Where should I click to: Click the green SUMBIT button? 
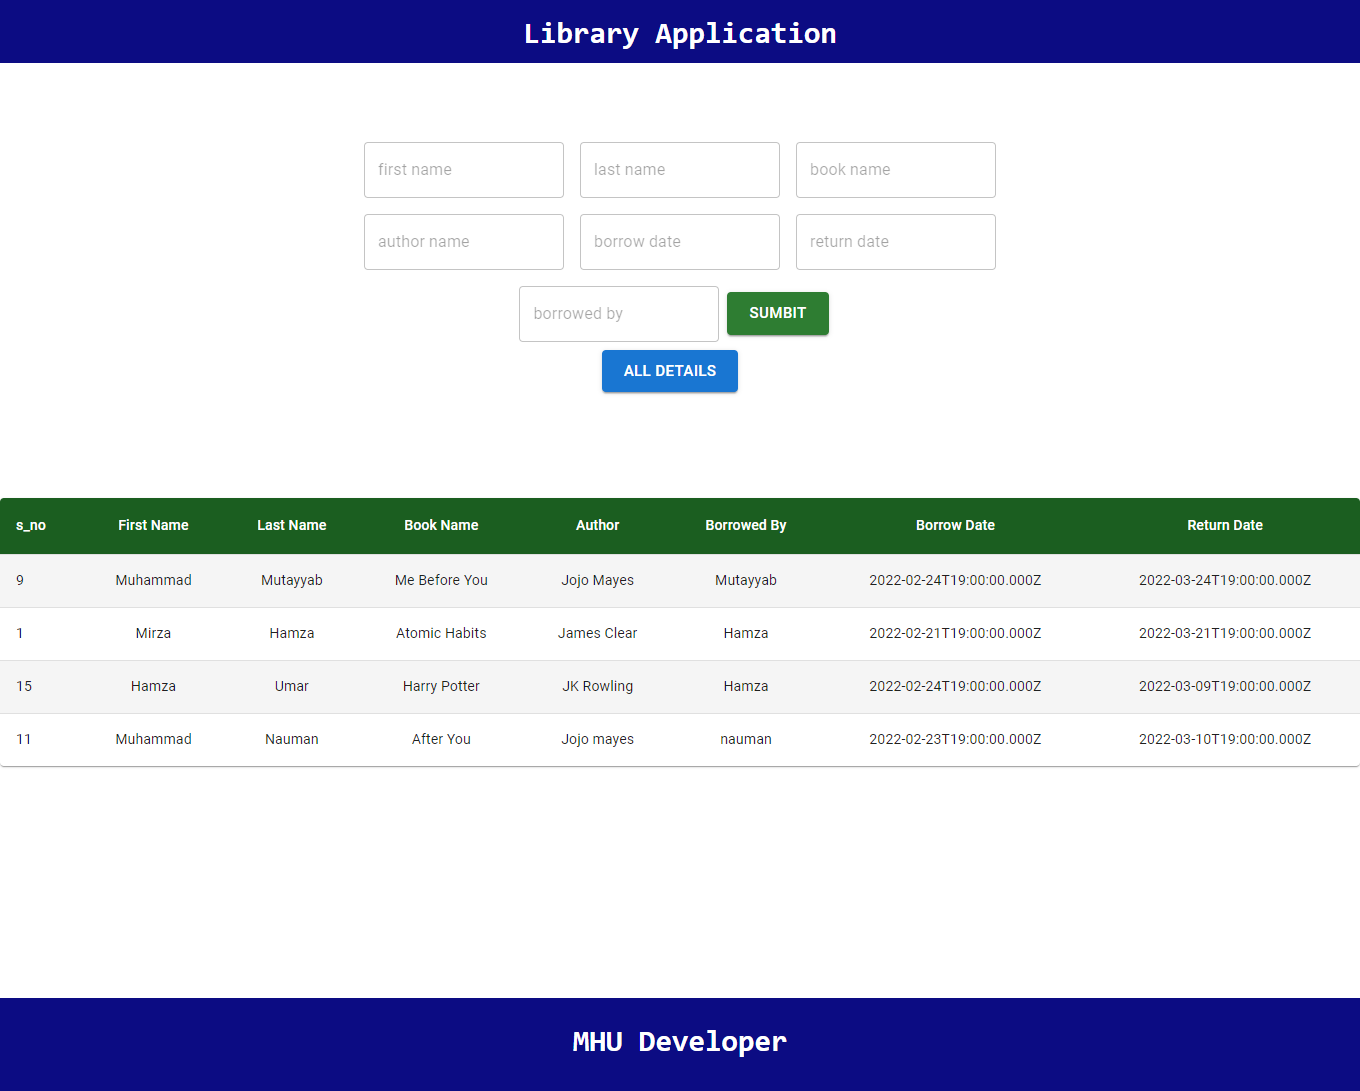[x=778, y=313]
